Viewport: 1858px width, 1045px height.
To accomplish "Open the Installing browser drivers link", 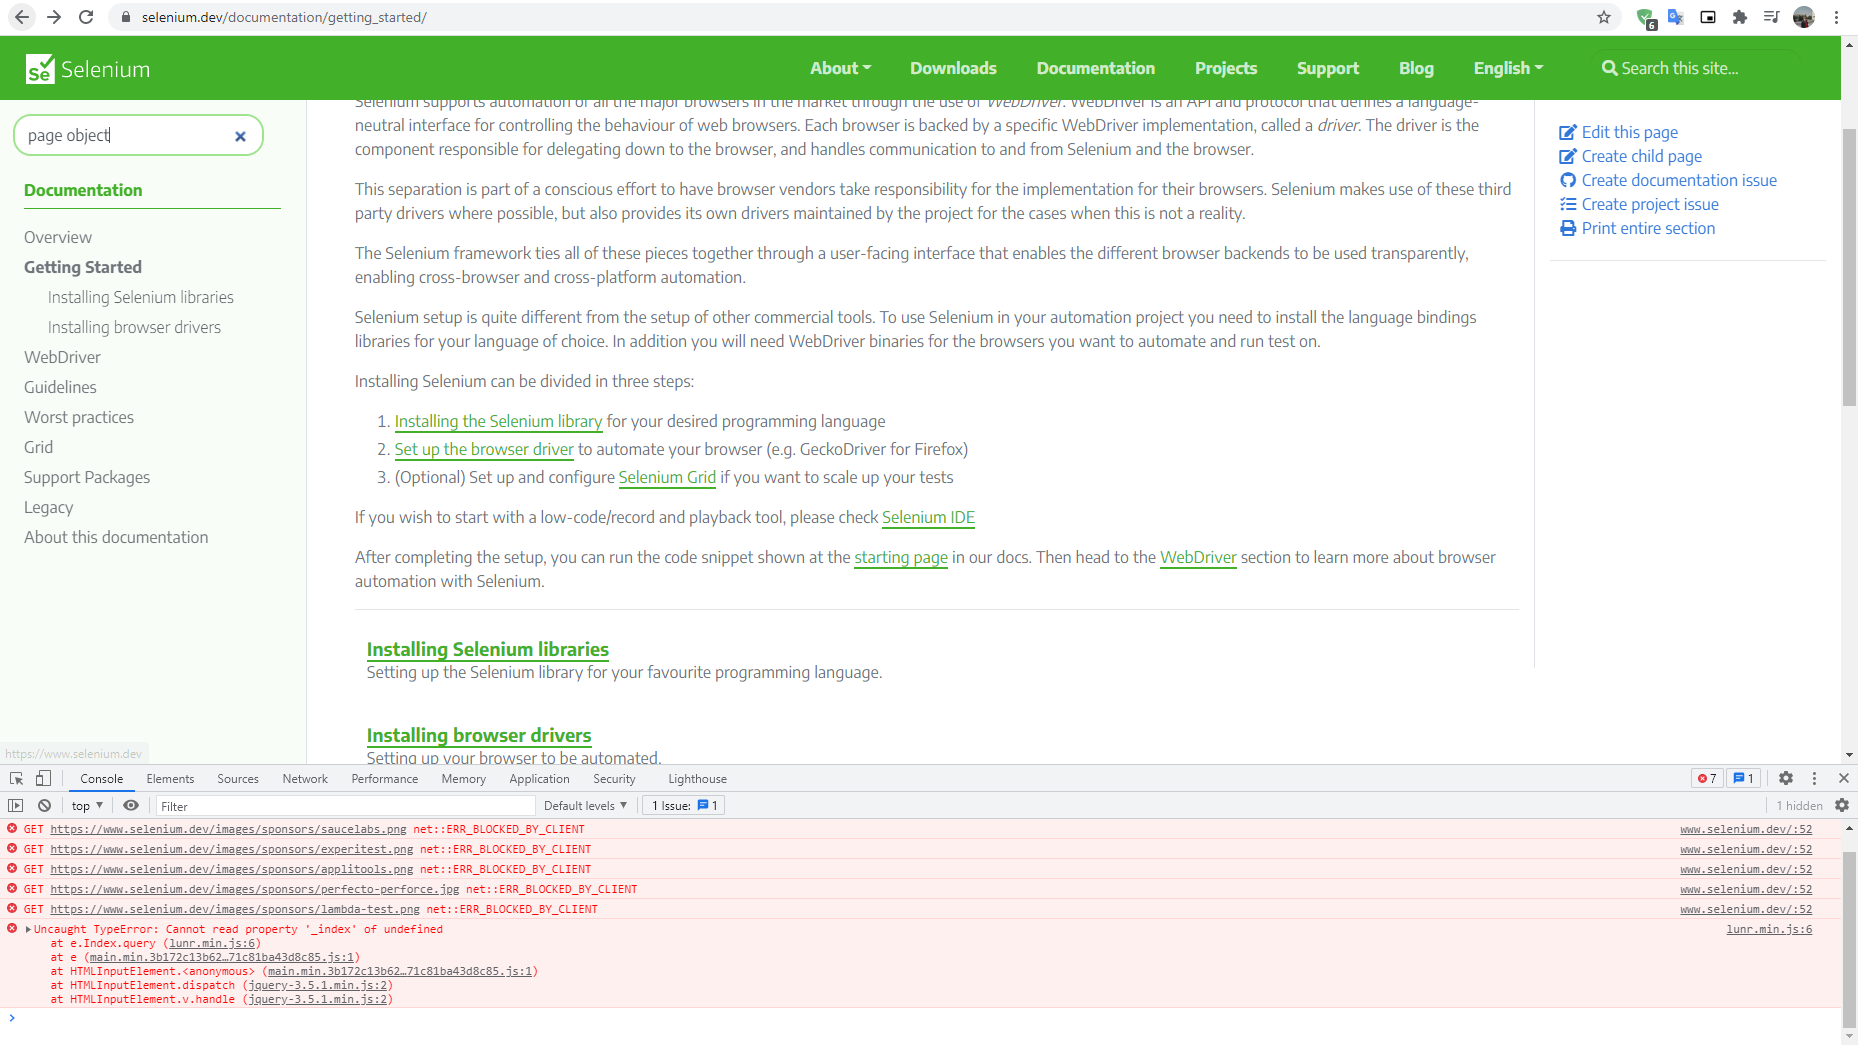I will (478, 735).
